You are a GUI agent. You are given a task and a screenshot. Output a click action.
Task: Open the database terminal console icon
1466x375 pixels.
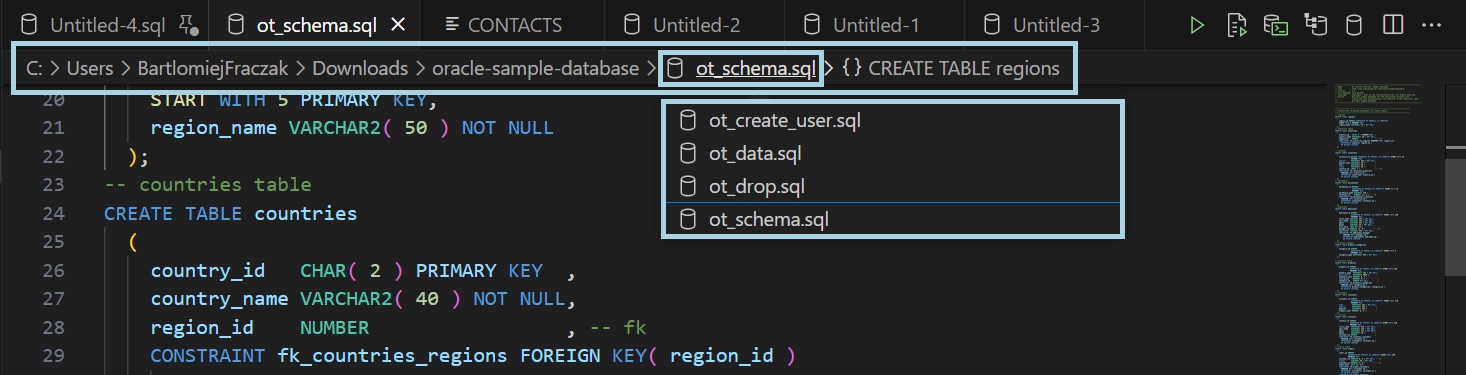click(x=1275, y=25)
